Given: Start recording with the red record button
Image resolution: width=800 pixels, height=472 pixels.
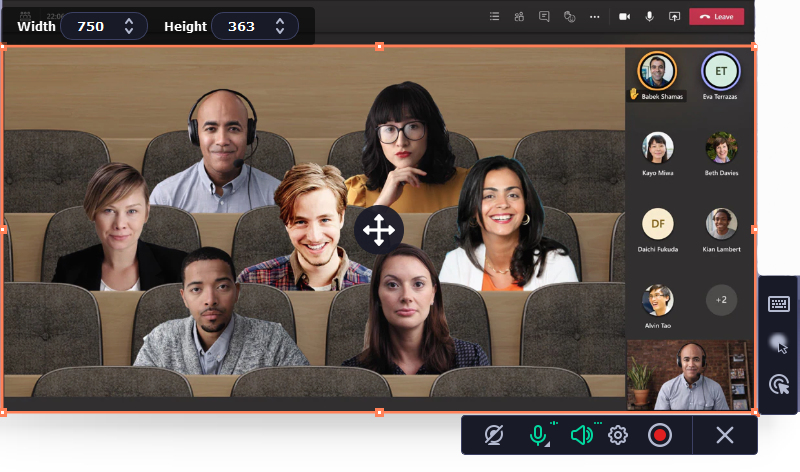Looking at the screenshot, I should [660, 435].
